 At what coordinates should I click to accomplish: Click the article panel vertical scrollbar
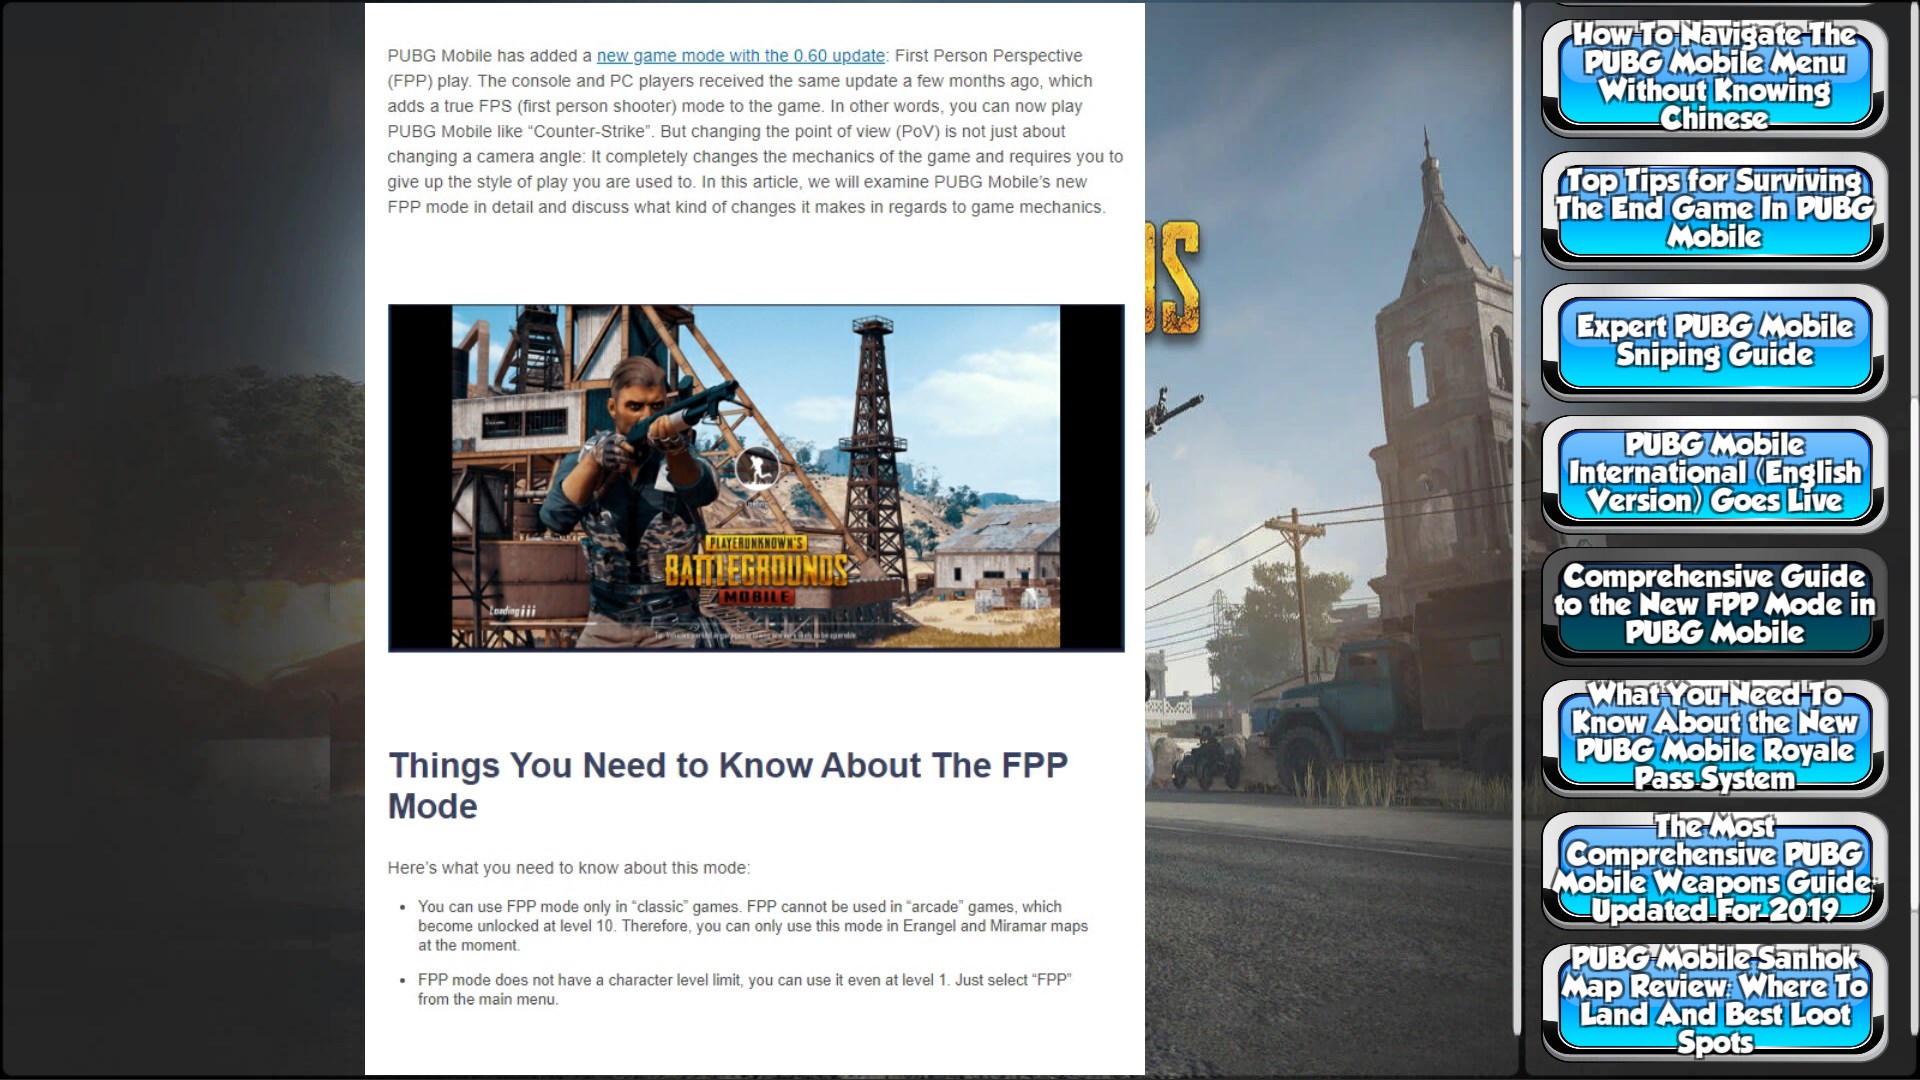pyautogui.click(x=1517, y=130)
